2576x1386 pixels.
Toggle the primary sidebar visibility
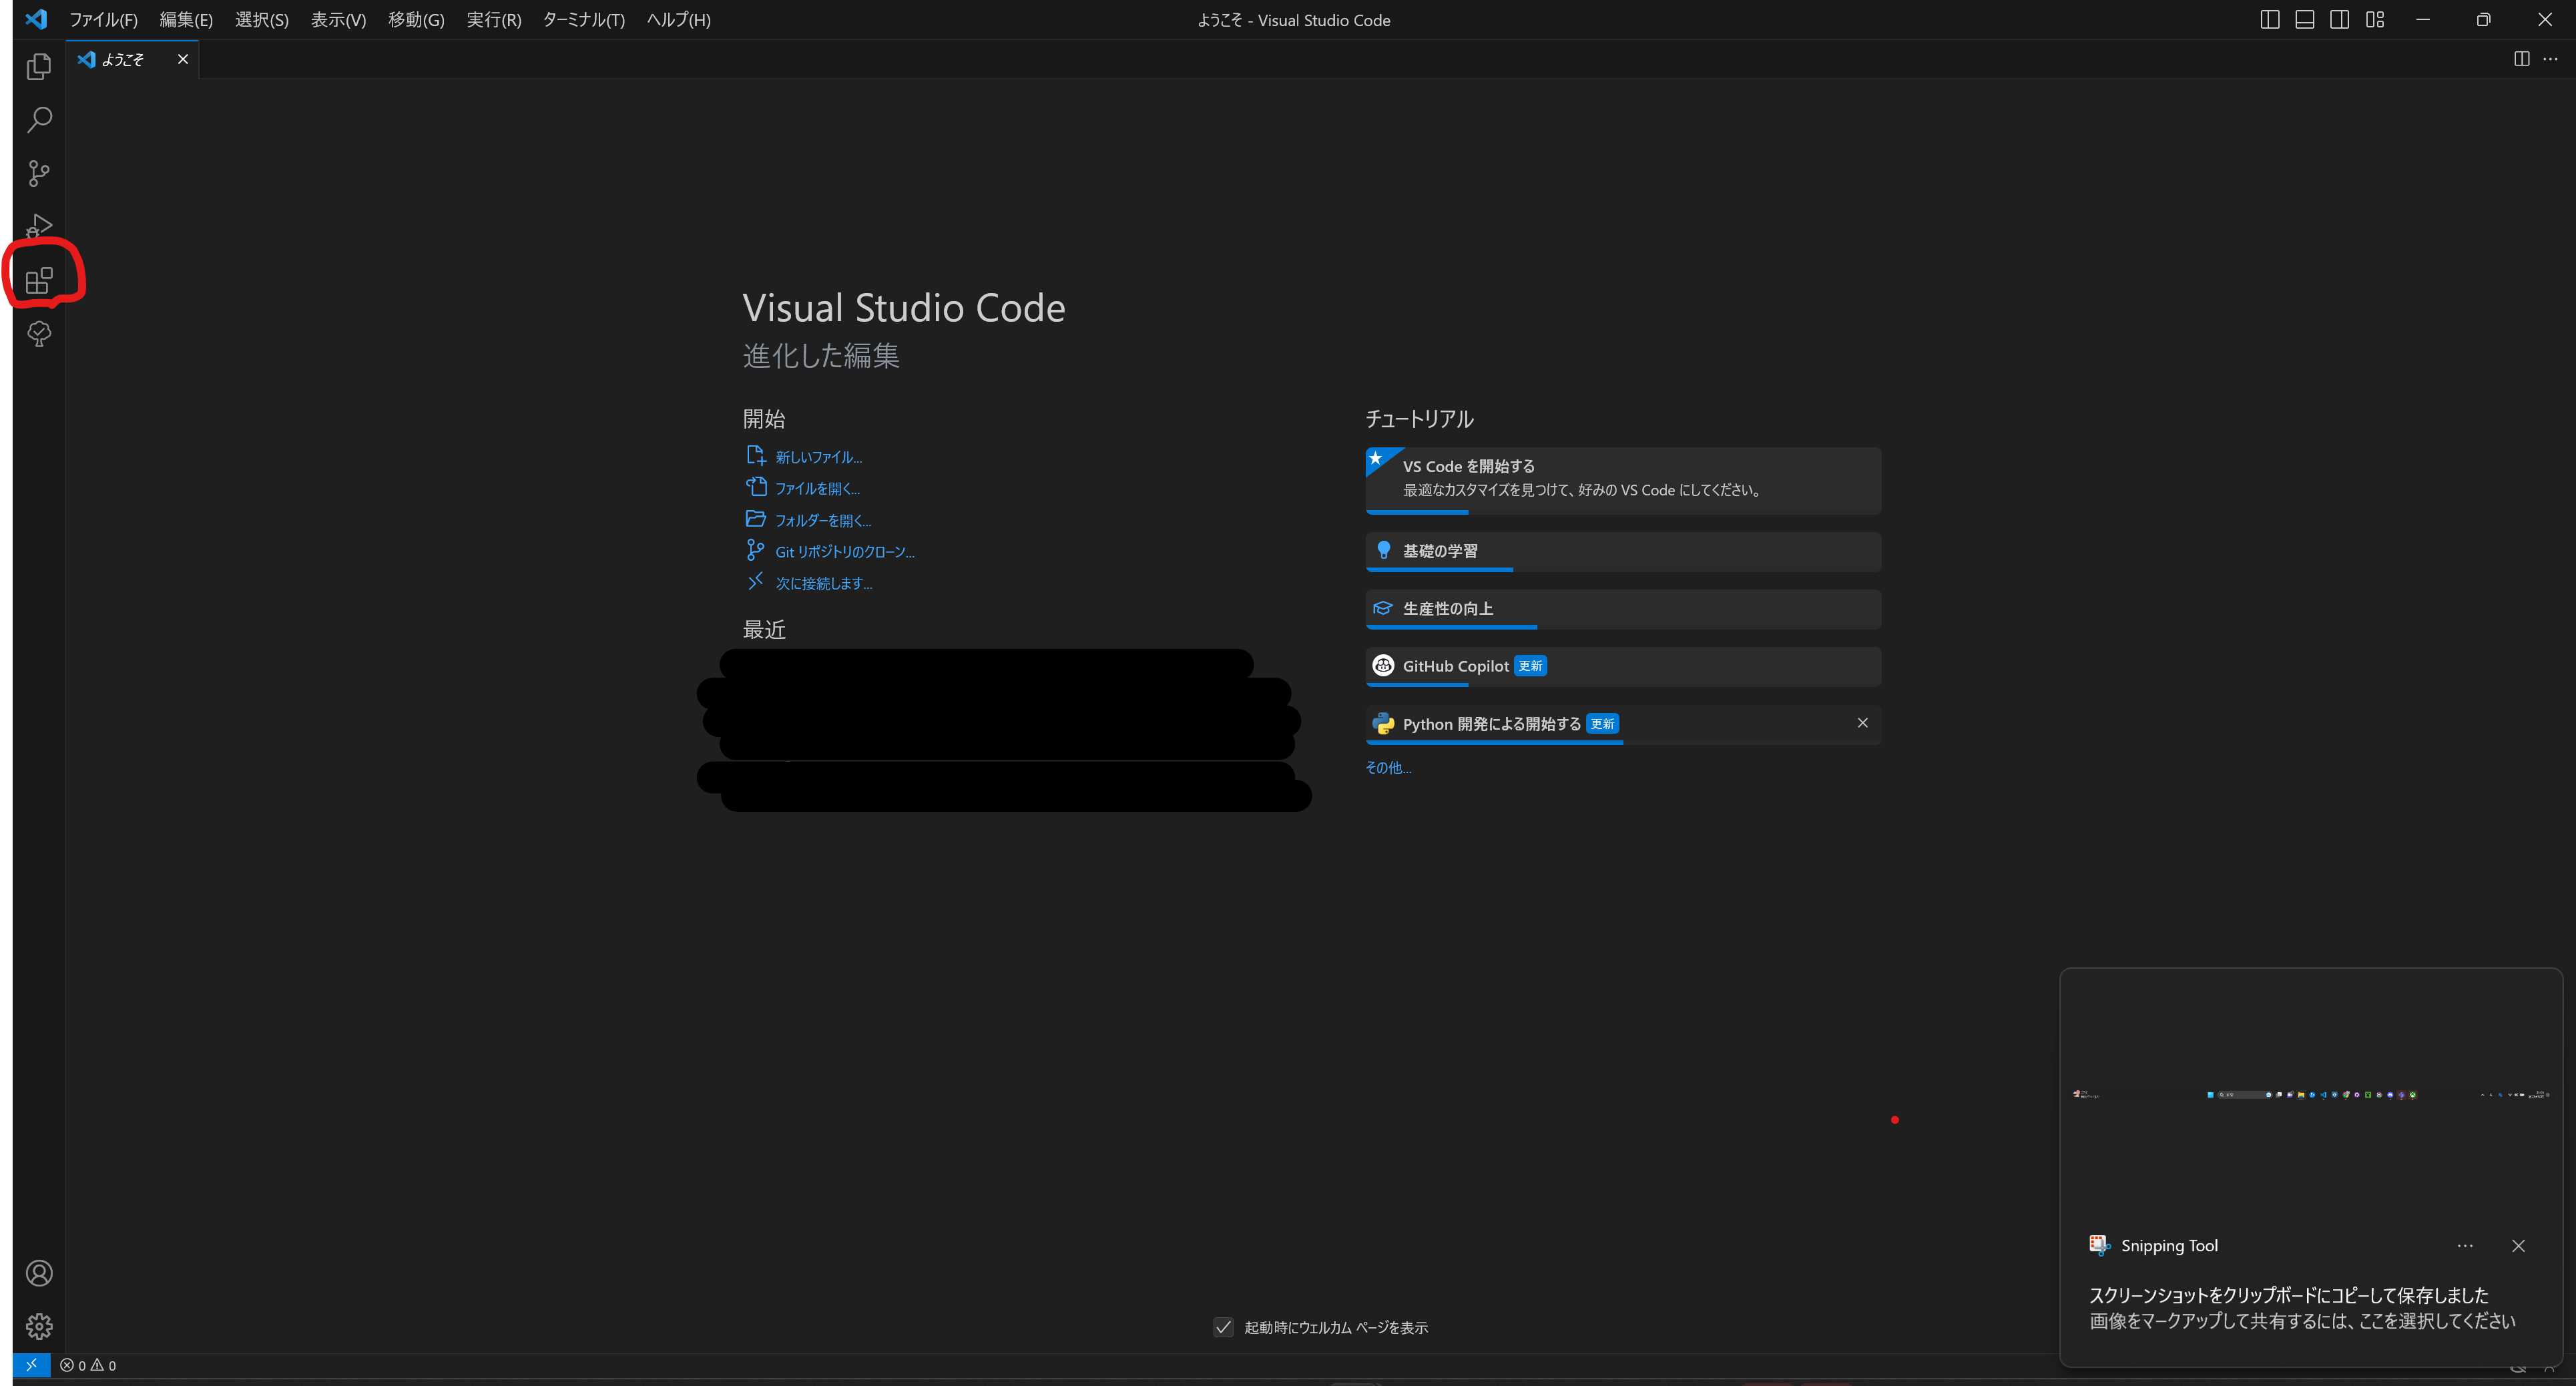point(2269,19)
